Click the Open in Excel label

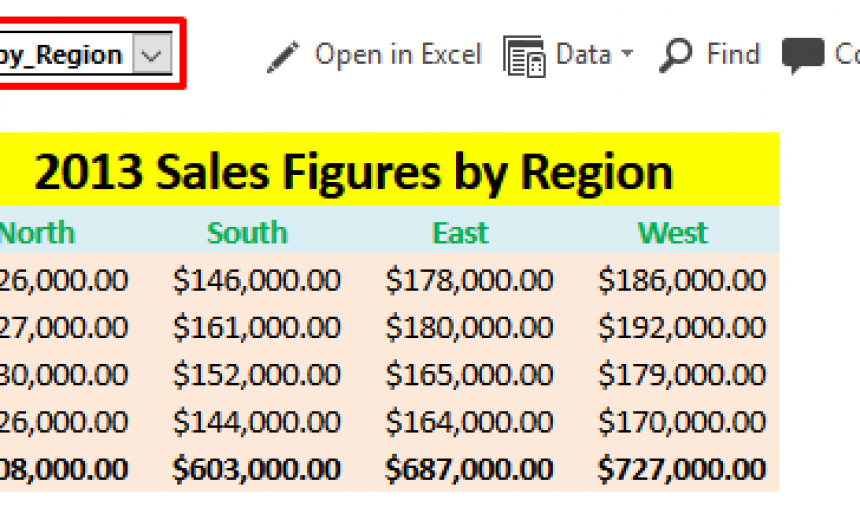398,54
